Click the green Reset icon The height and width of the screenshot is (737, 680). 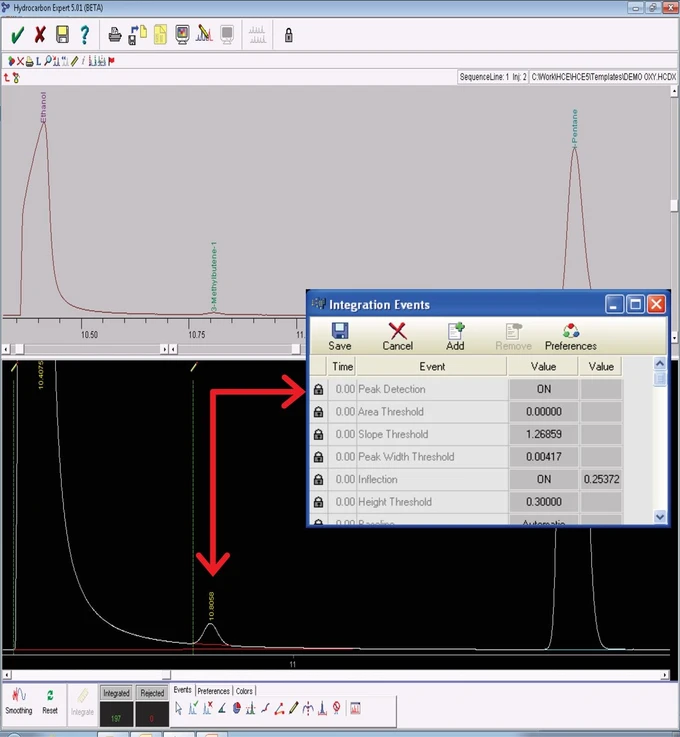[x=49, y=698]
